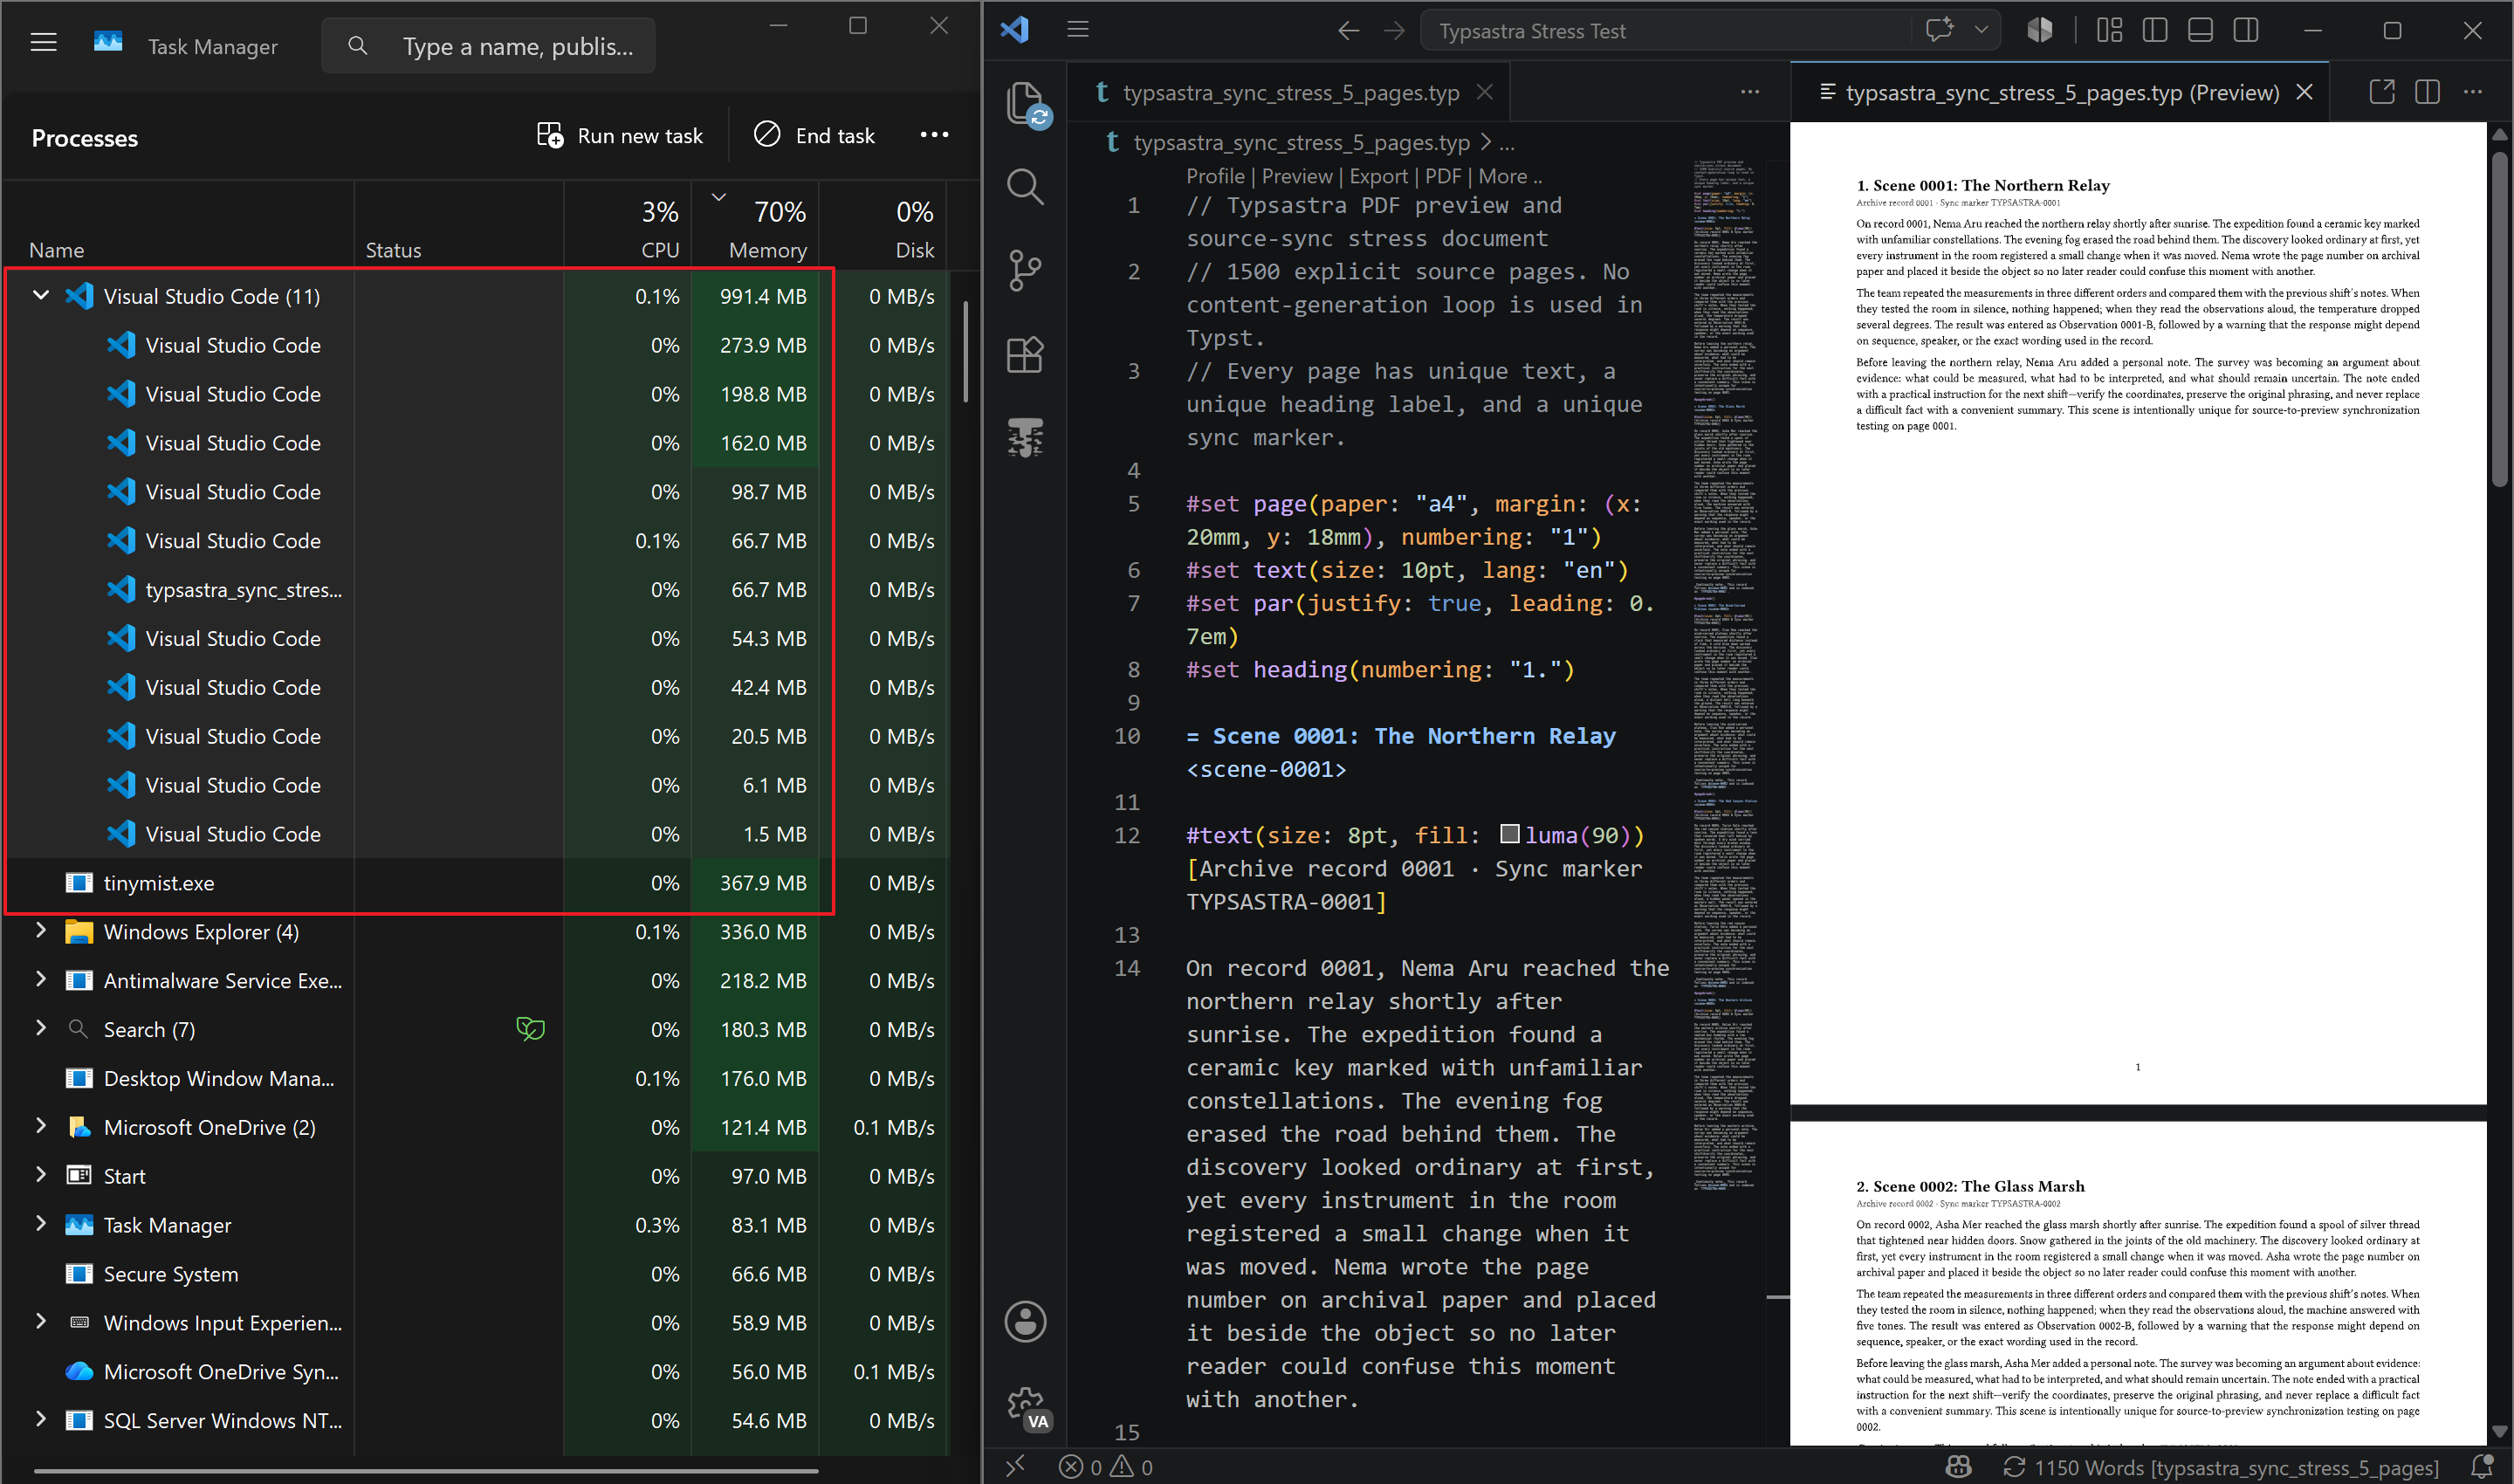
Task: Split the preview editor right
Action: click(2427, 92)
